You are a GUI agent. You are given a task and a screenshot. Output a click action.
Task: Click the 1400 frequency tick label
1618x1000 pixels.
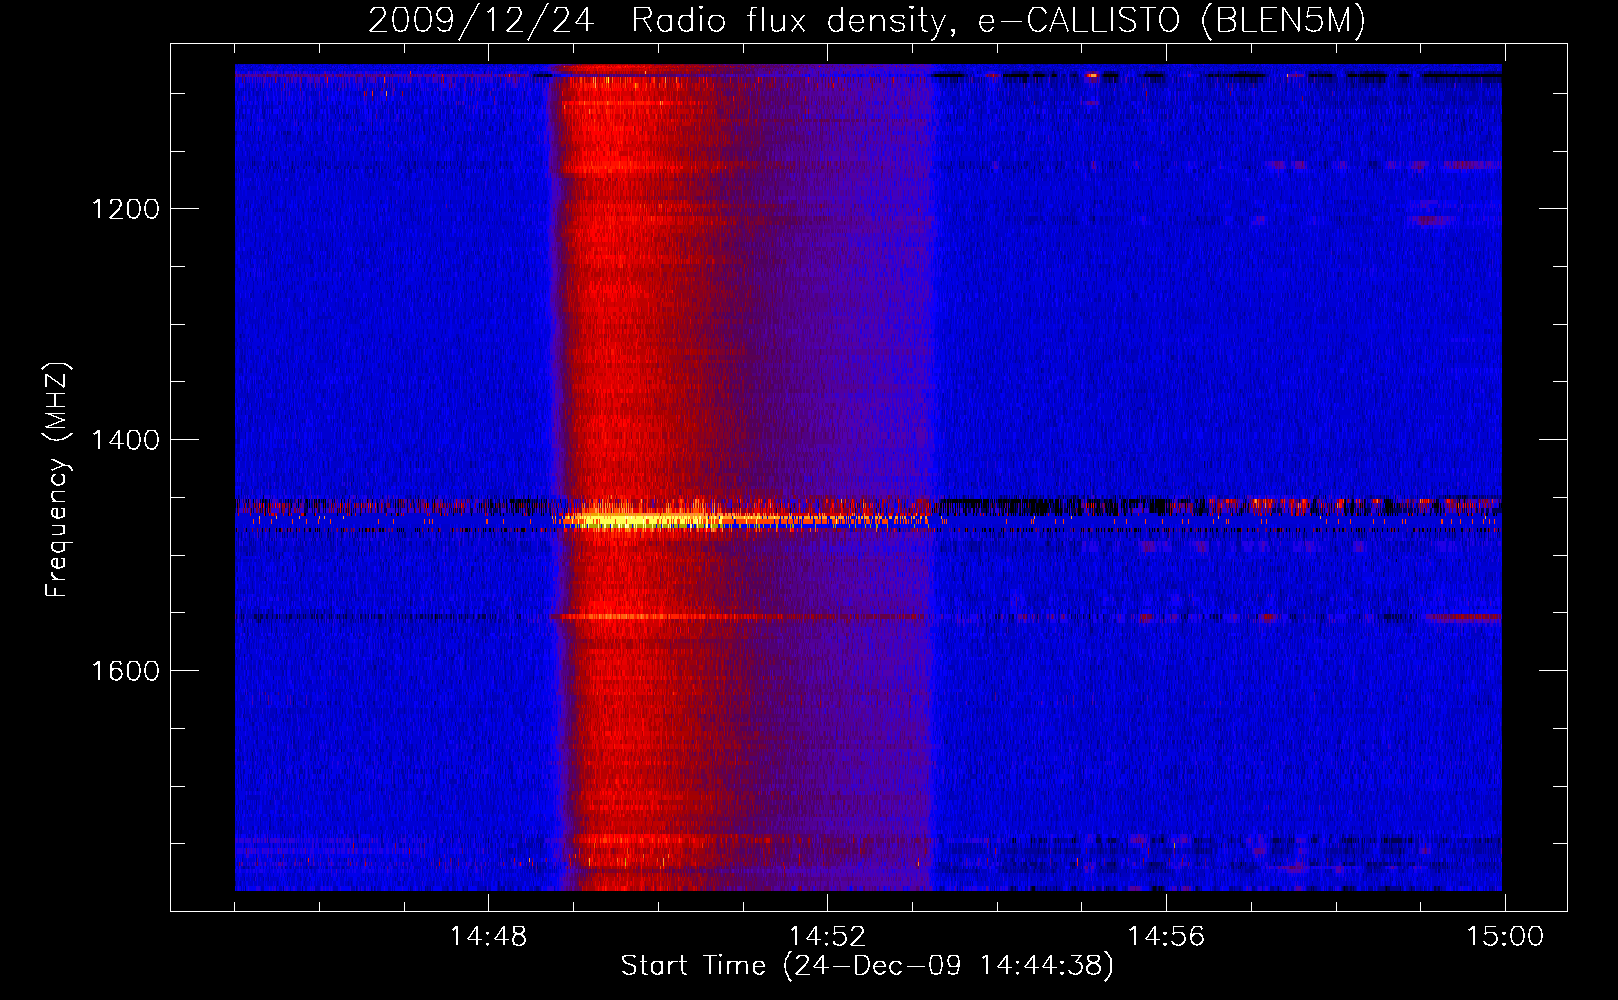[125, 440]
